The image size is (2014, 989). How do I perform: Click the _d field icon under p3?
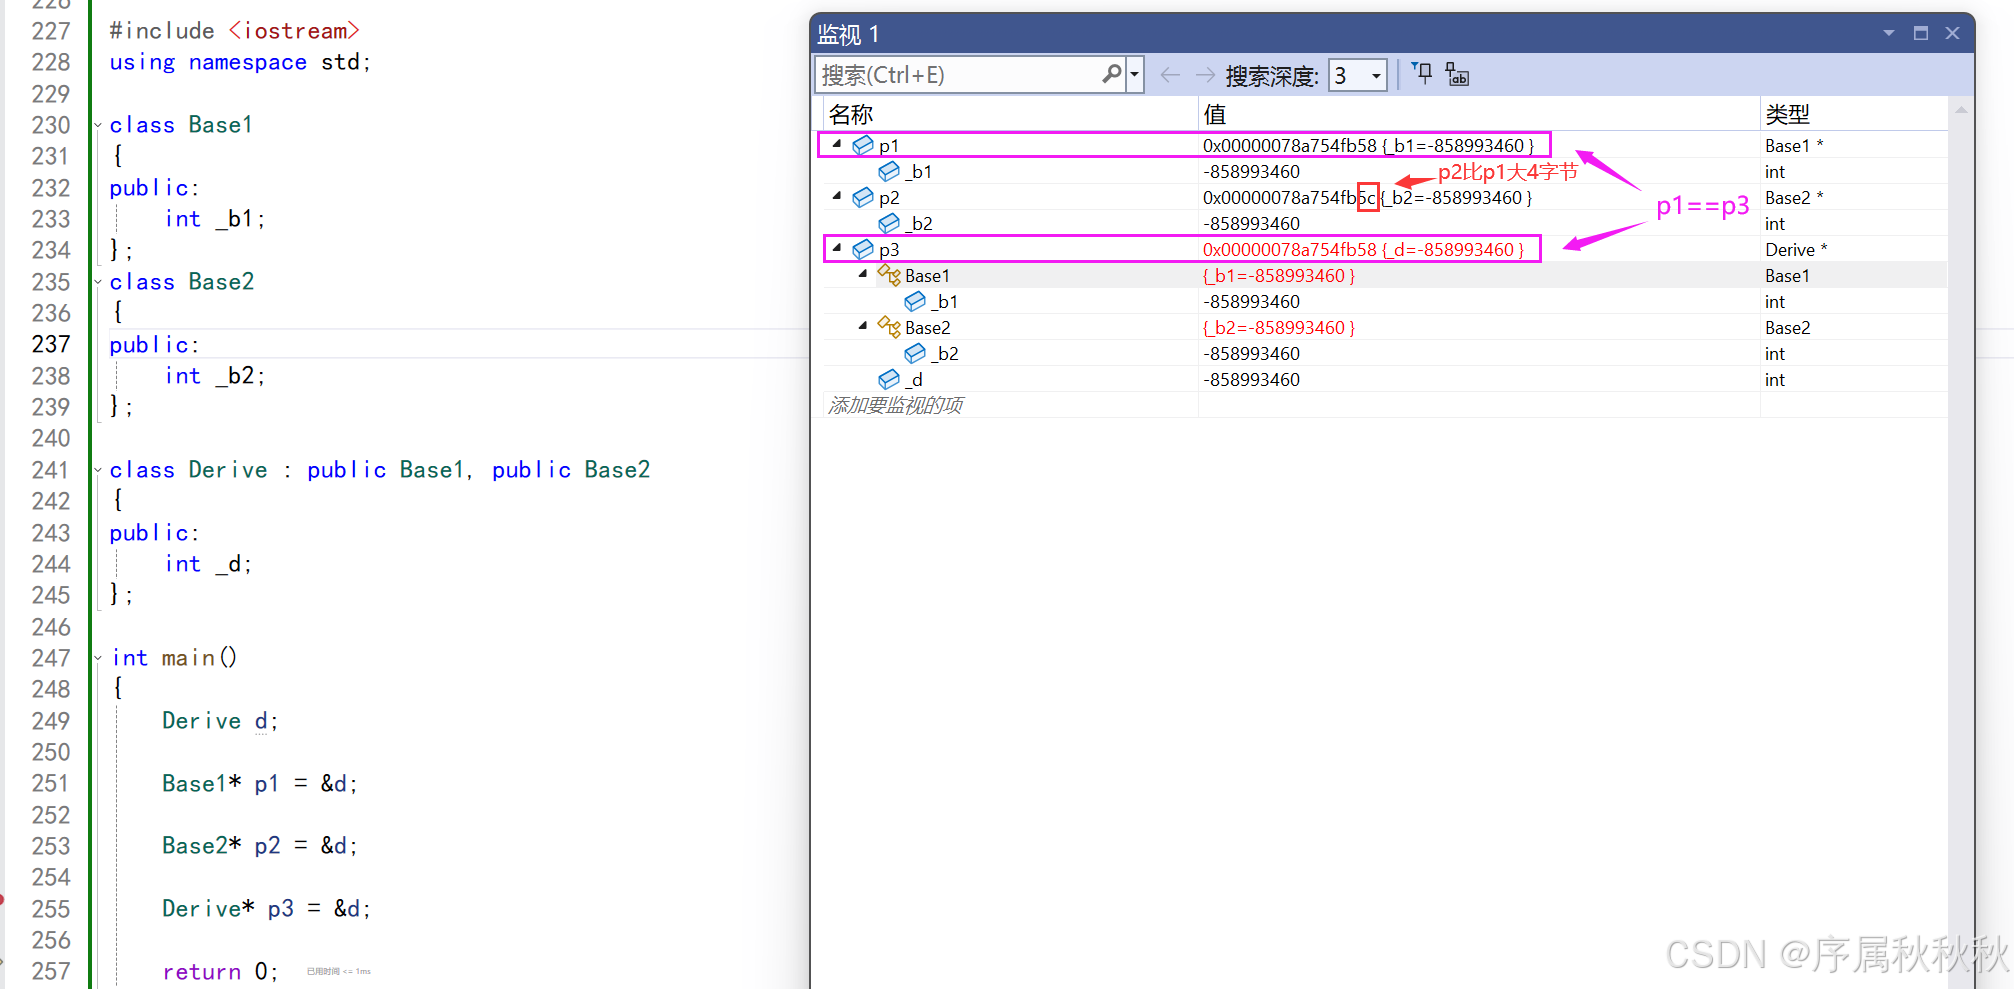889,379
